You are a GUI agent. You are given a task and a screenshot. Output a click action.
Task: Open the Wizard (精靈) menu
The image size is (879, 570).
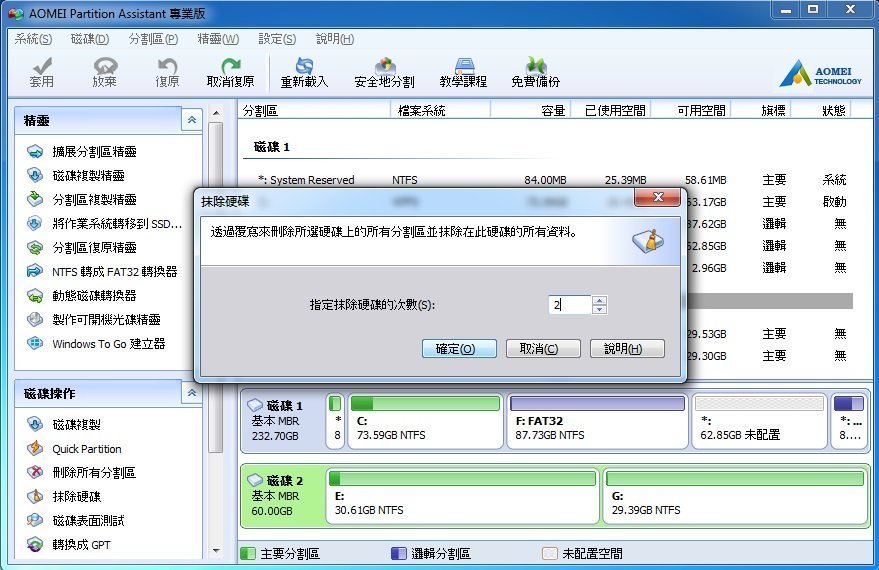(218, 39)
